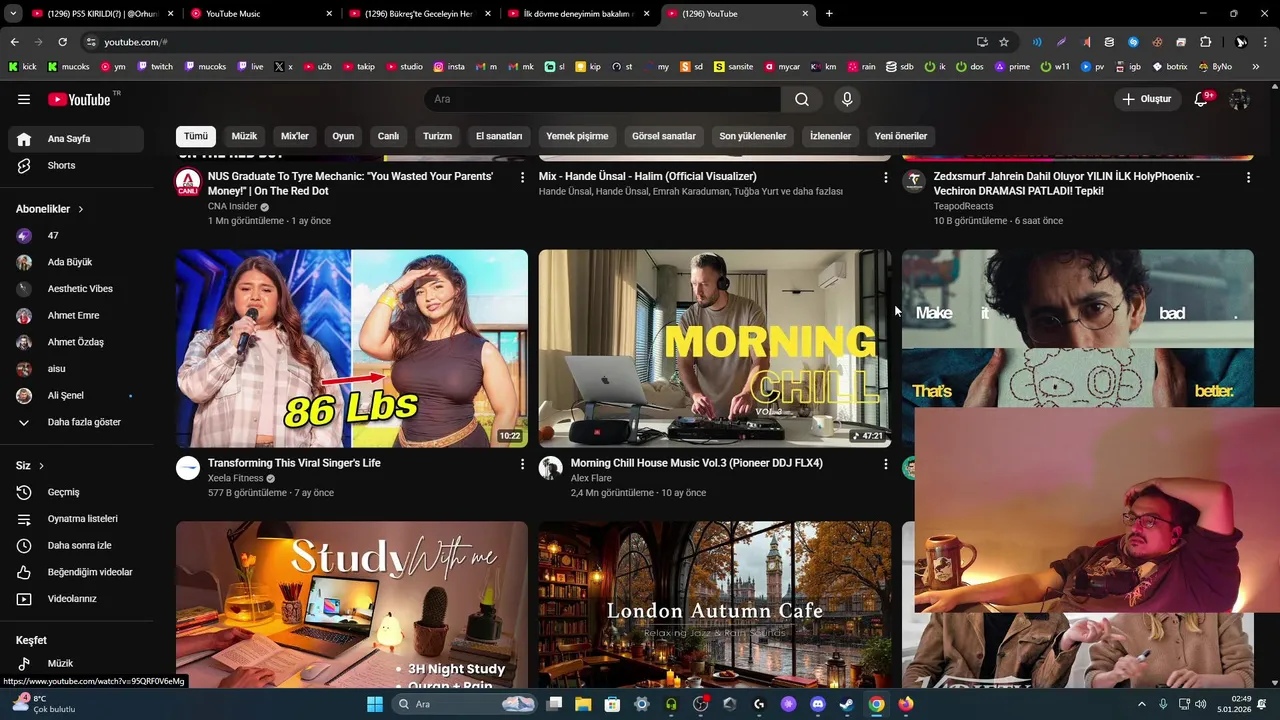
Task: Open the YouTube hamburger guide menu
Action: (24, 99)
